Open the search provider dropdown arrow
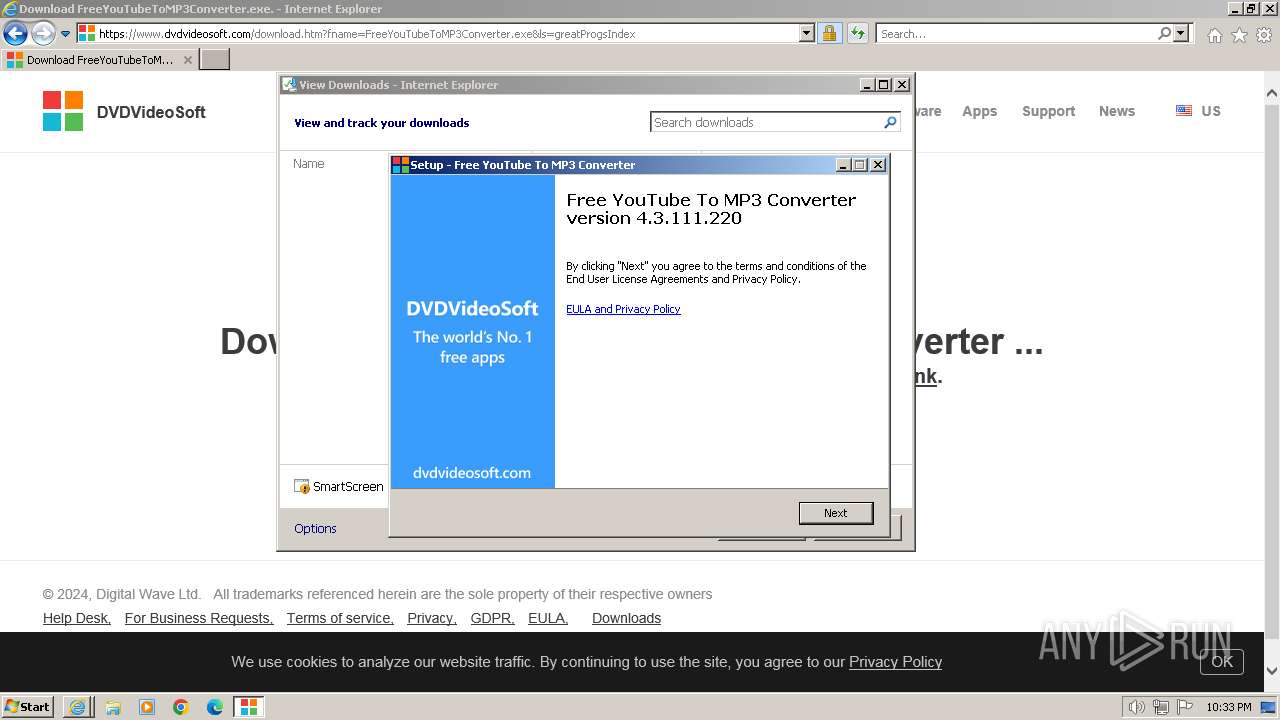This screenshot has width=1280, height=720. [x=1181, y=33]
